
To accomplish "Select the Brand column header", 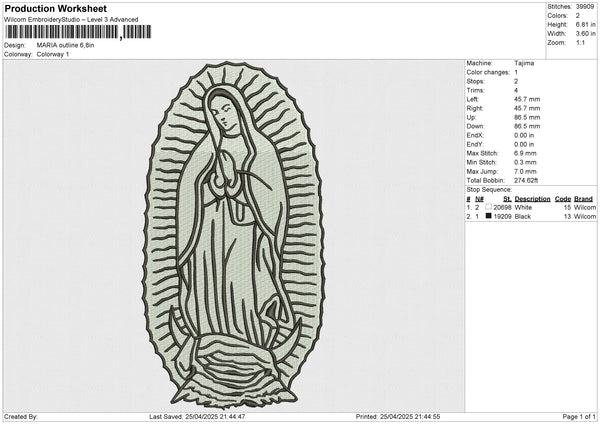I will pyautogui.click(x=585, y=198).
